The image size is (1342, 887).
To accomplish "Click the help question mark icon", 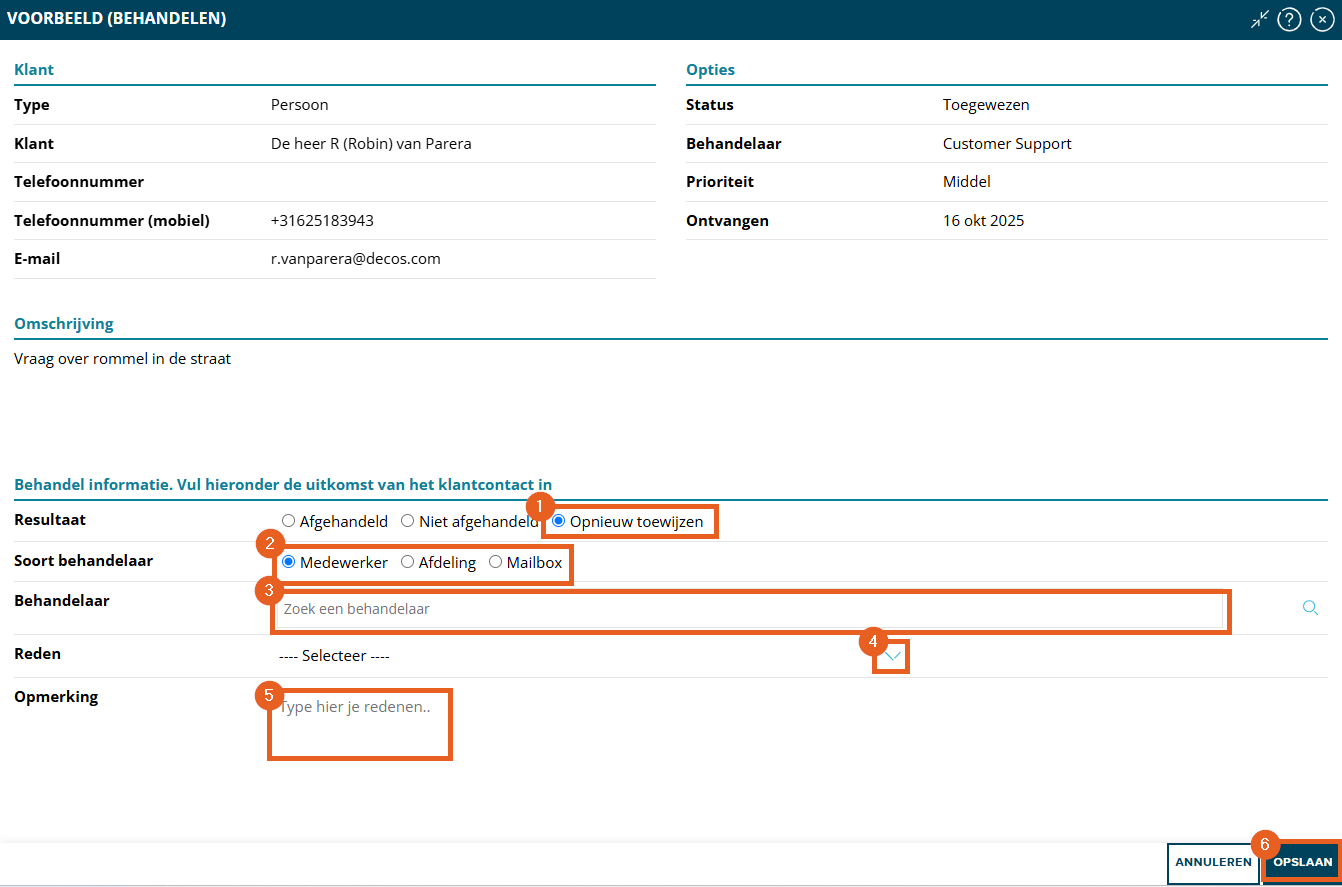I will [1289, 20].
